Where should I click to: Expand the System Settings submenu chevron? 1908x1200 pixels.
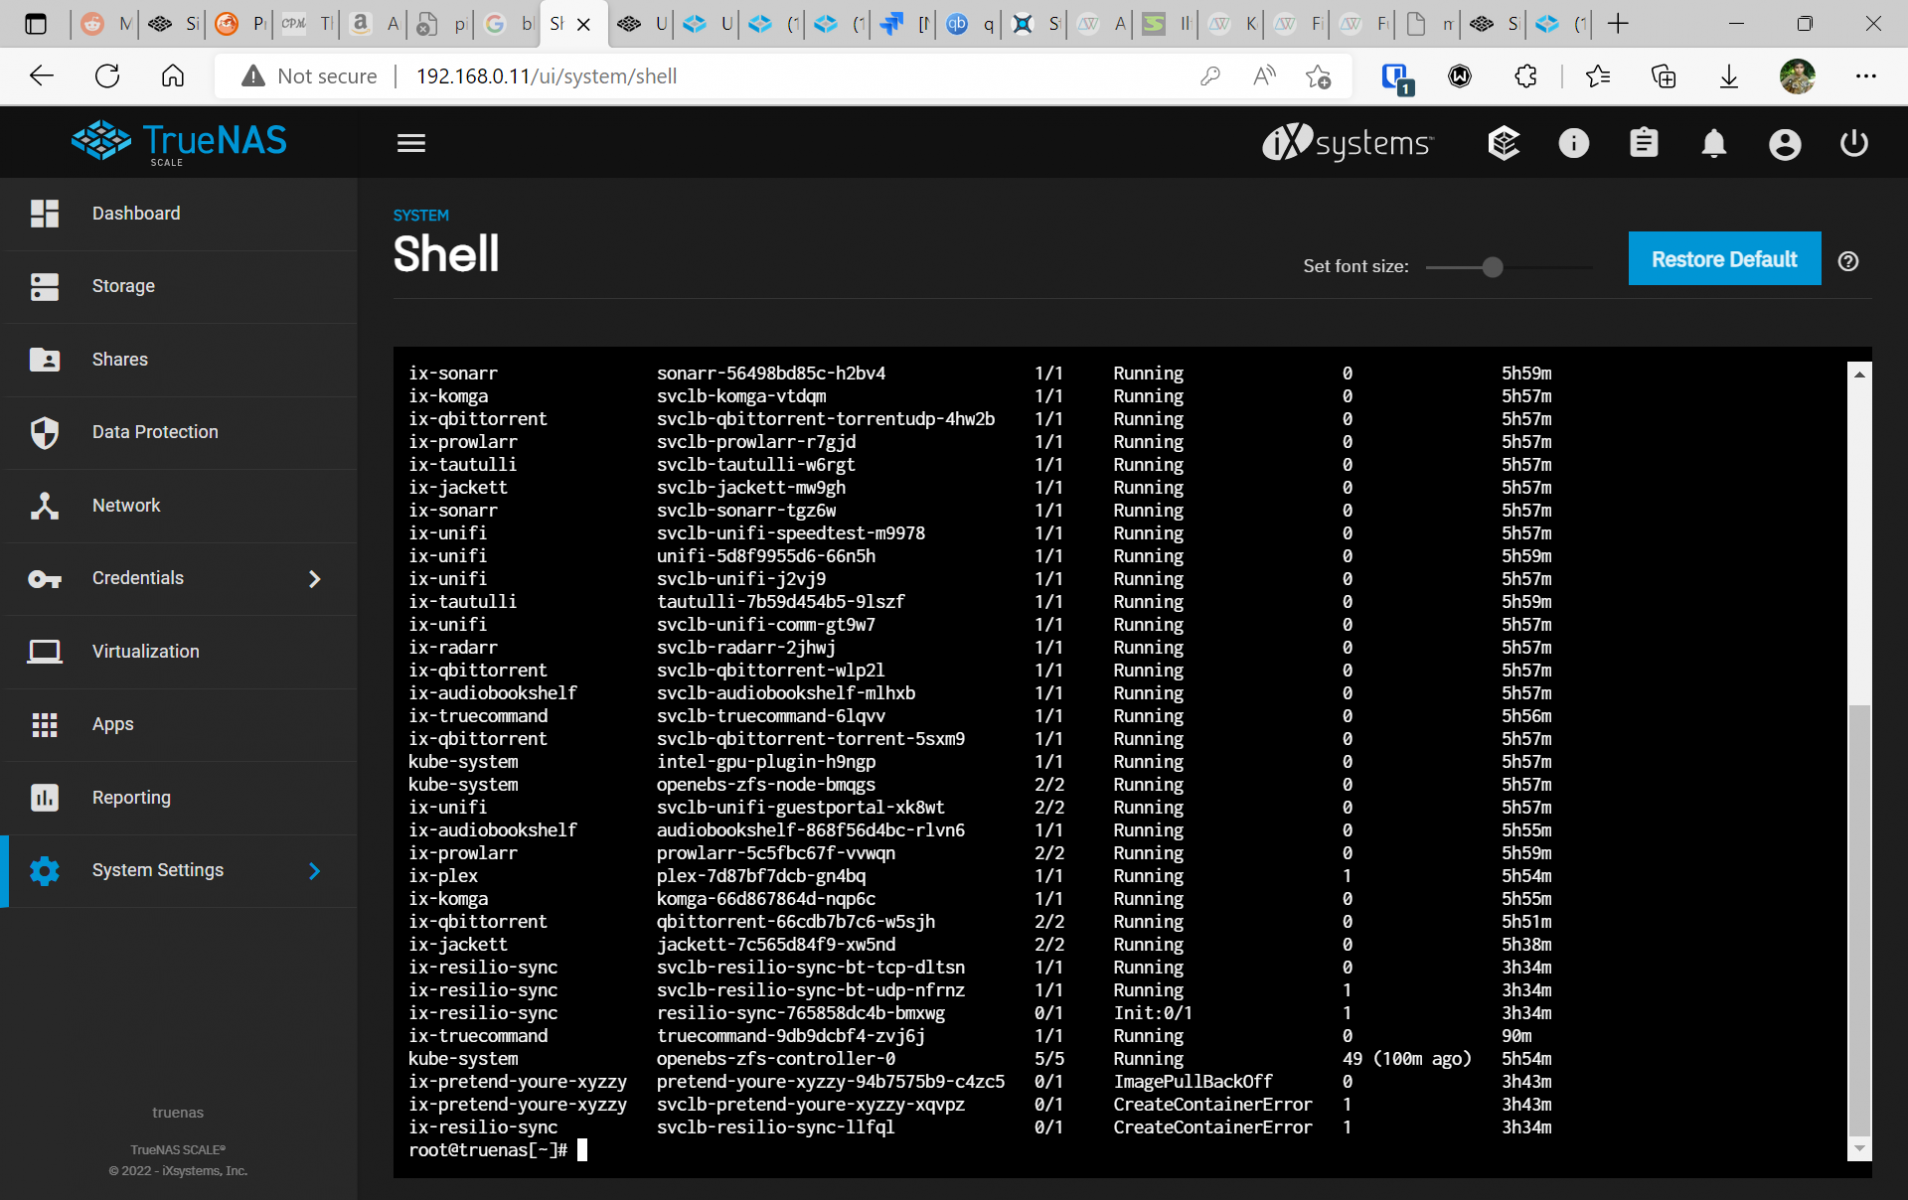315,871
